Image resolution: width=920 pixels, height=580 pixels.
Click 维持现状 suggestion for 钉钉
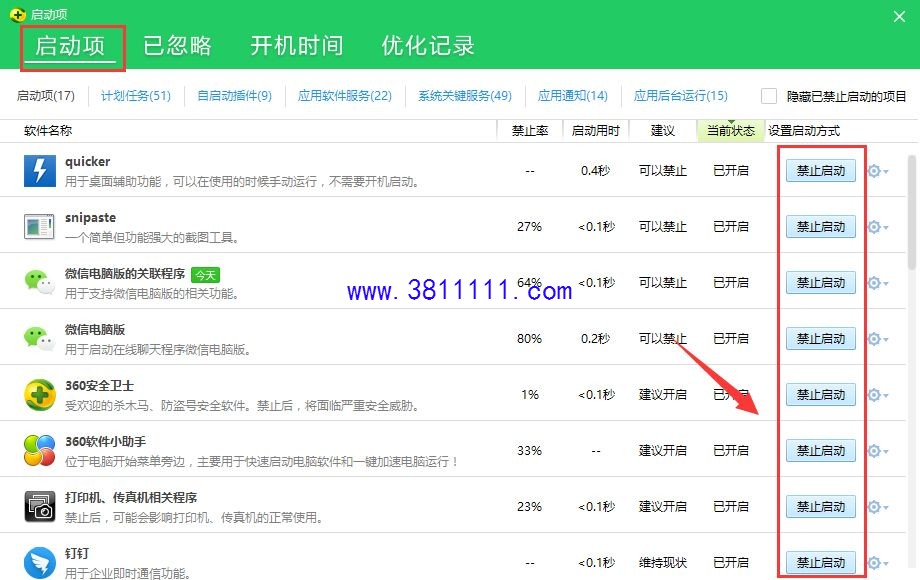tap(662, 562)
